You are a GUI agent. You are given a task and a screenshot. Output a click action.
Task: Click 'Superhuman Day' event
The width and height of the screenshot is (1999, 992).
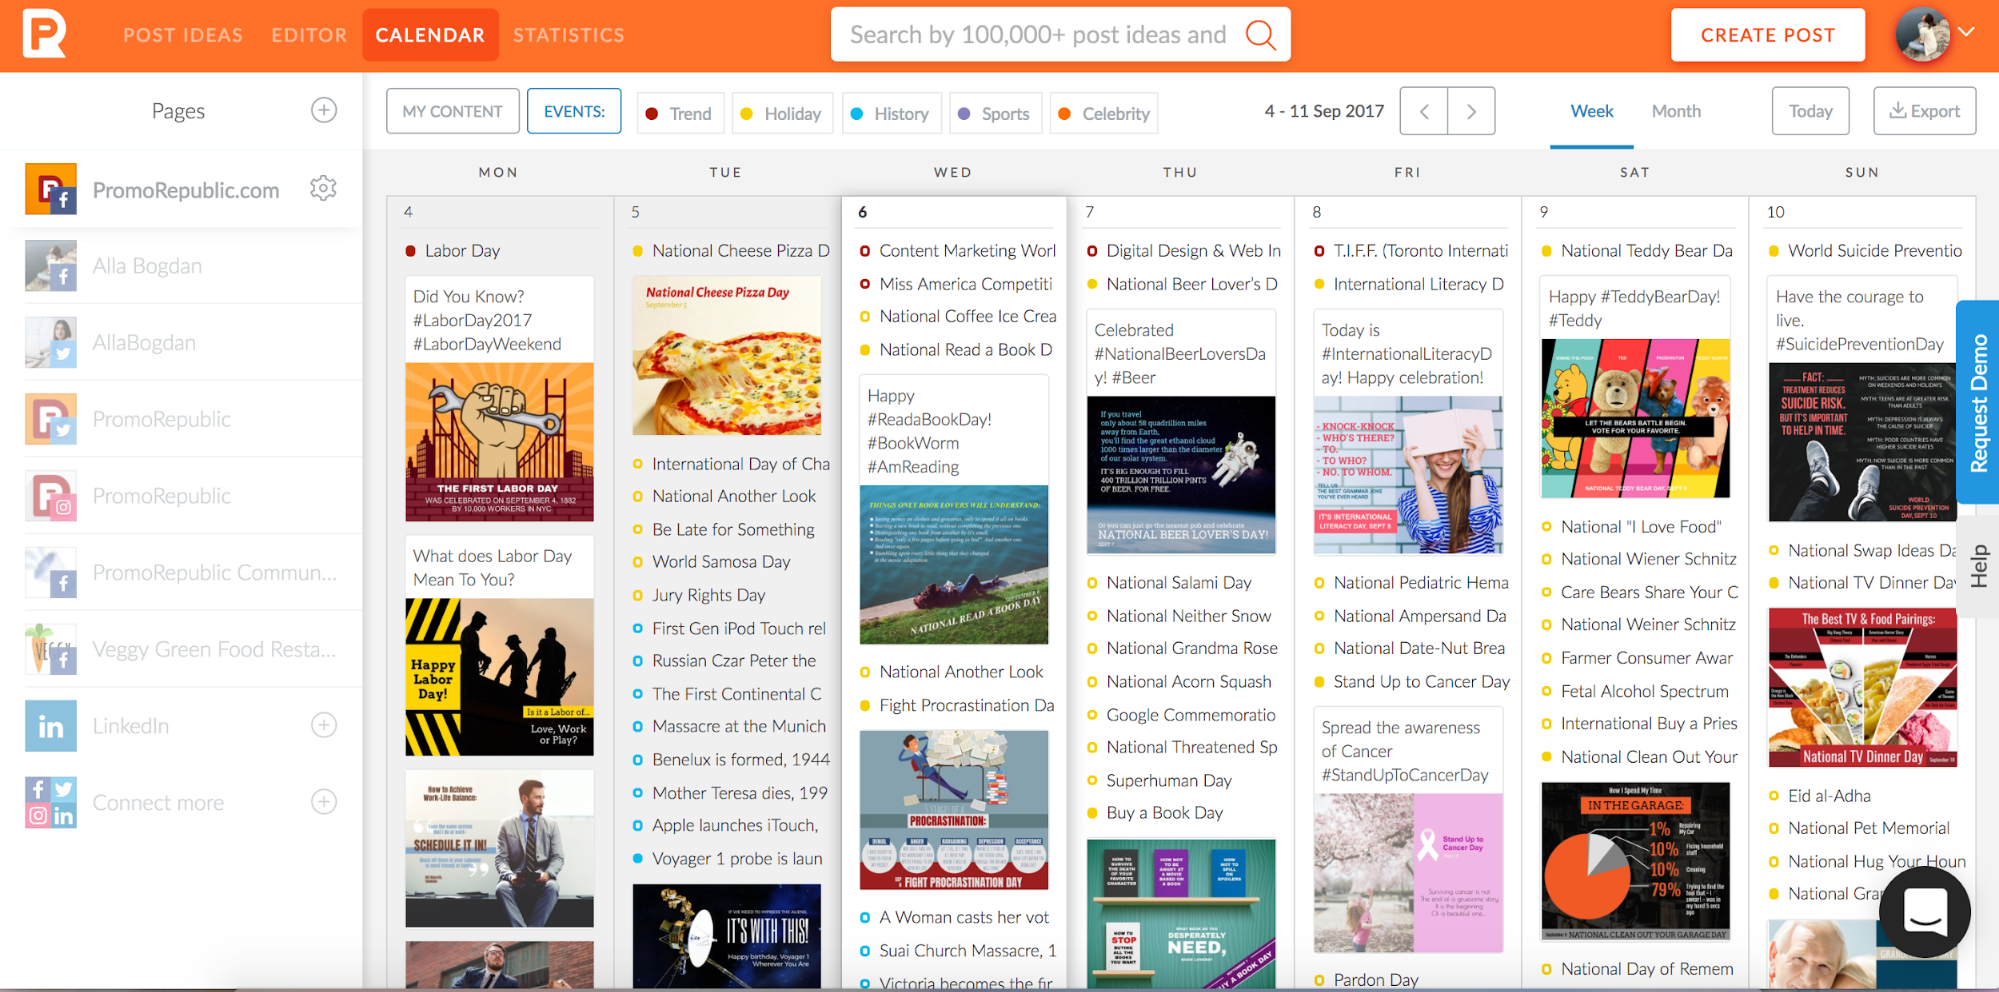[1169, 781]
